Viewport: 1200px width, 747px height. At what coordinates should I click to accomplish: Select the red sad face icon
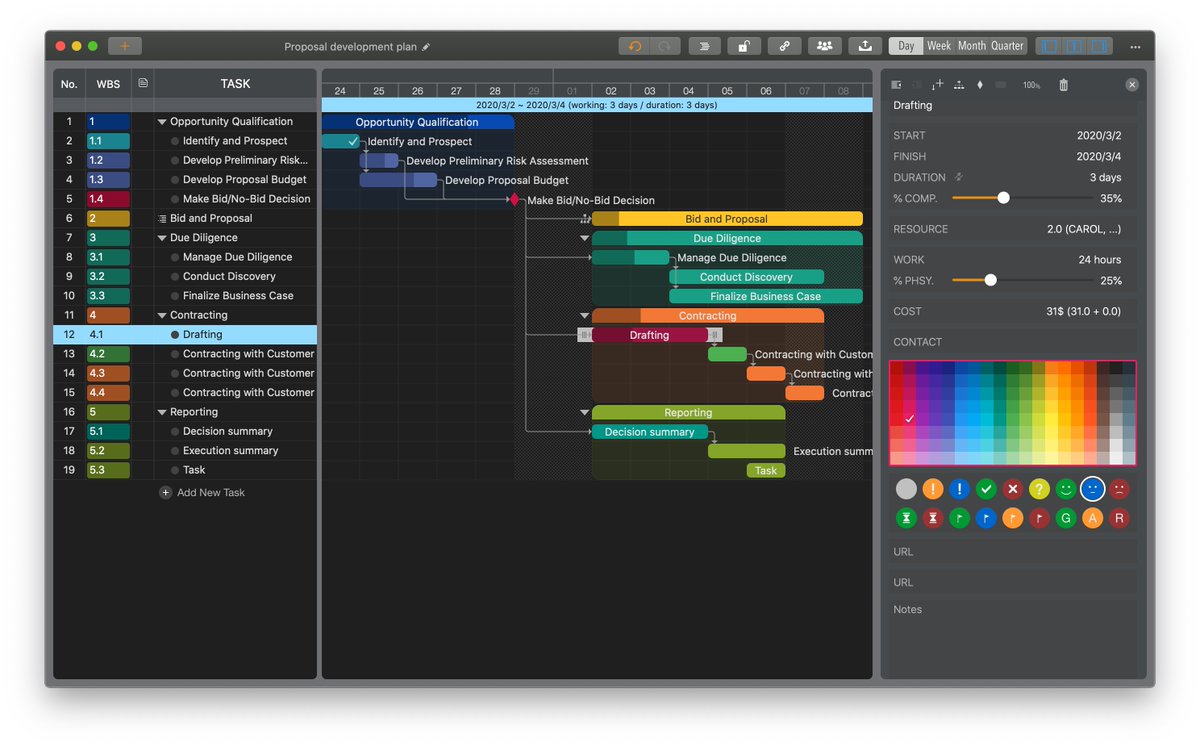(1120, 489)
